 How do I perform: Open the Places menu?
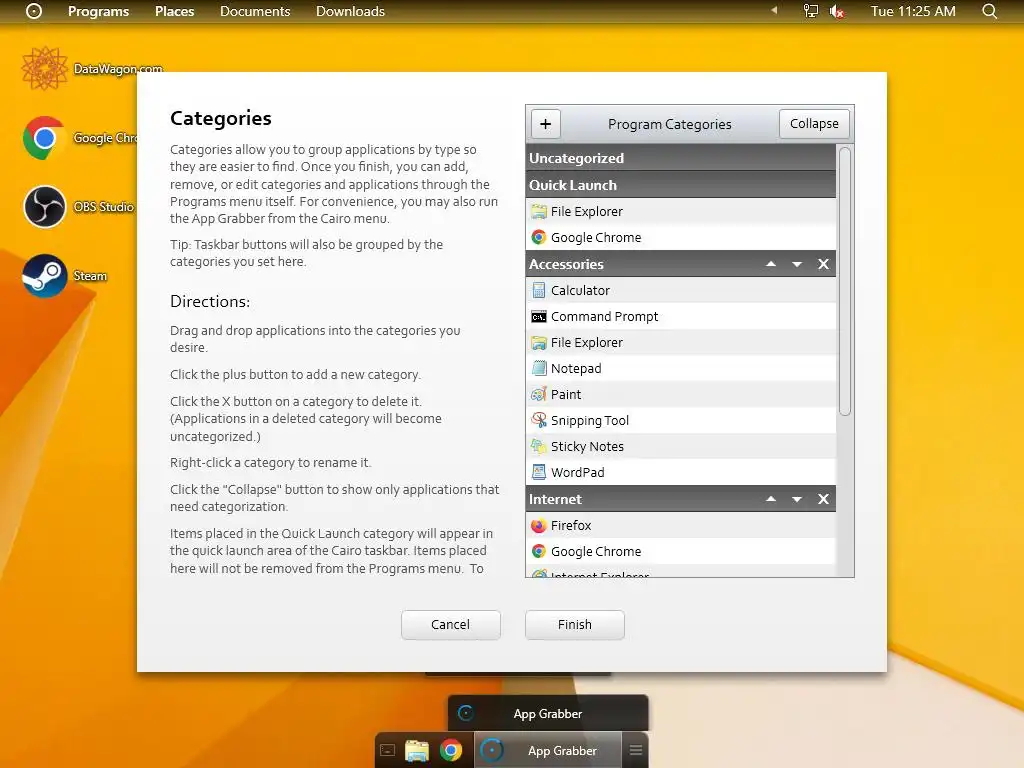click(174, 11)
